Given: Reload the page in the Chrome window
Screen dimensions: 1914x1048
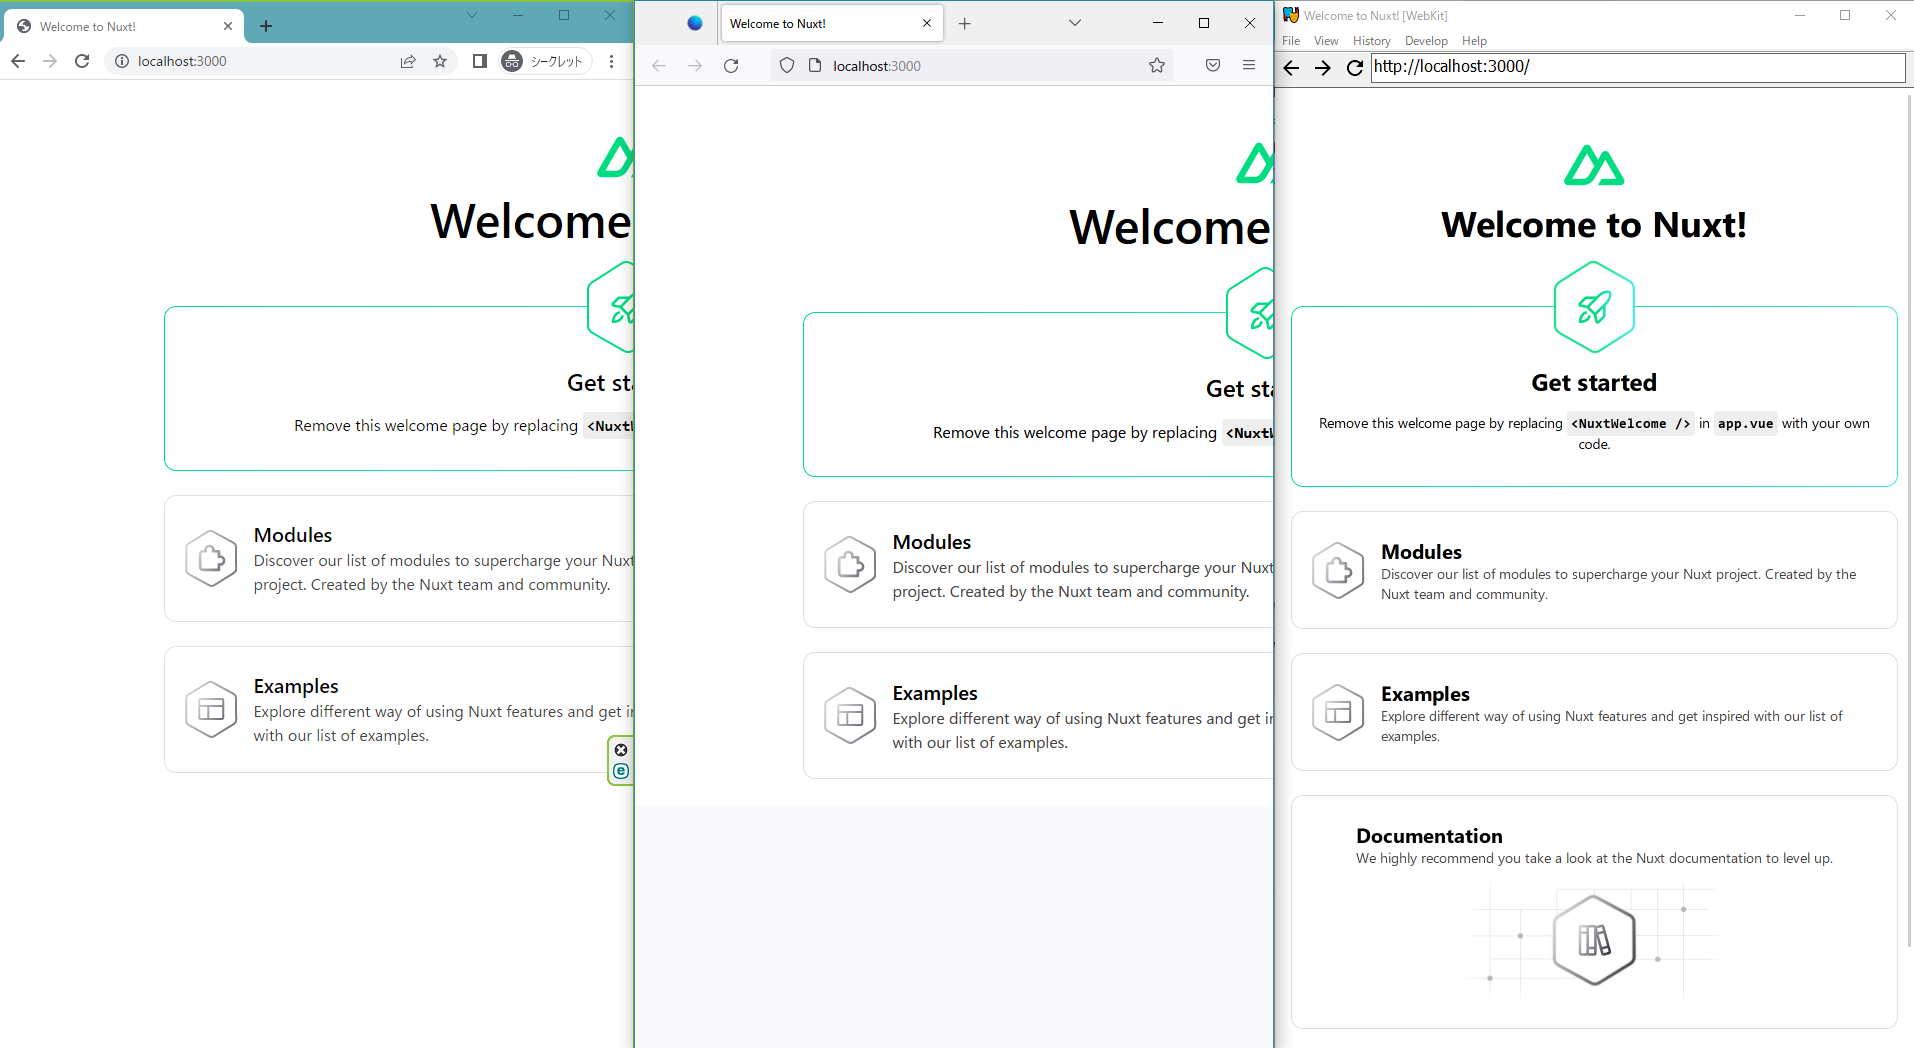Looking at the screenshot, I should click(x=82, y=61).
